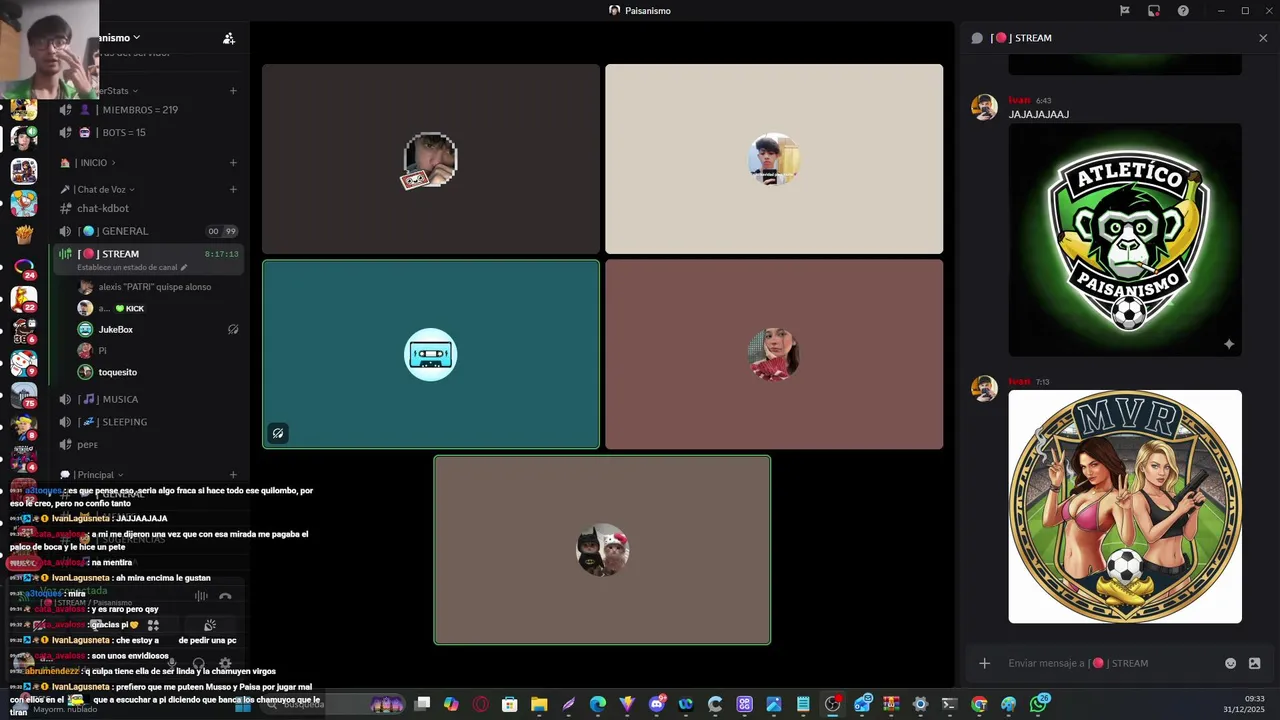Open the top-left video participant tile
Screen dimensions: 1280x720
[x=431, y=159]
